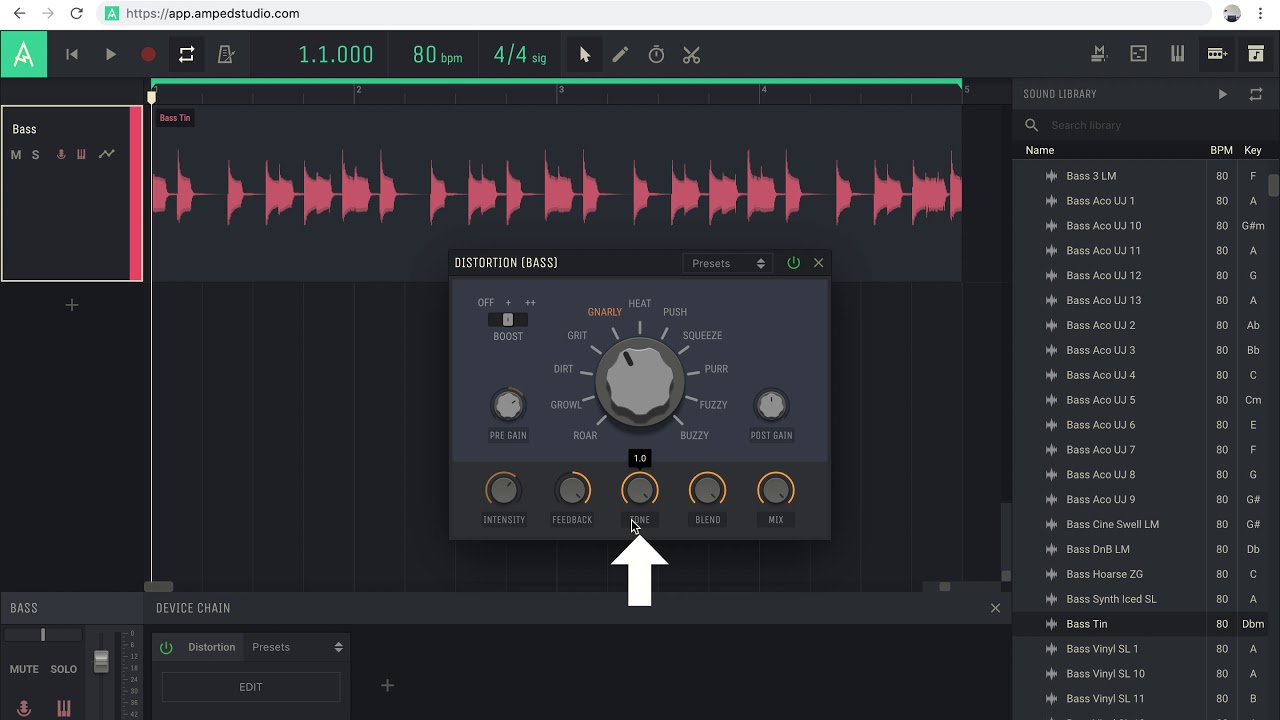Close the Device Chain panel
The width and height of the screenshot is (1280, 720).
pos(995,608)
